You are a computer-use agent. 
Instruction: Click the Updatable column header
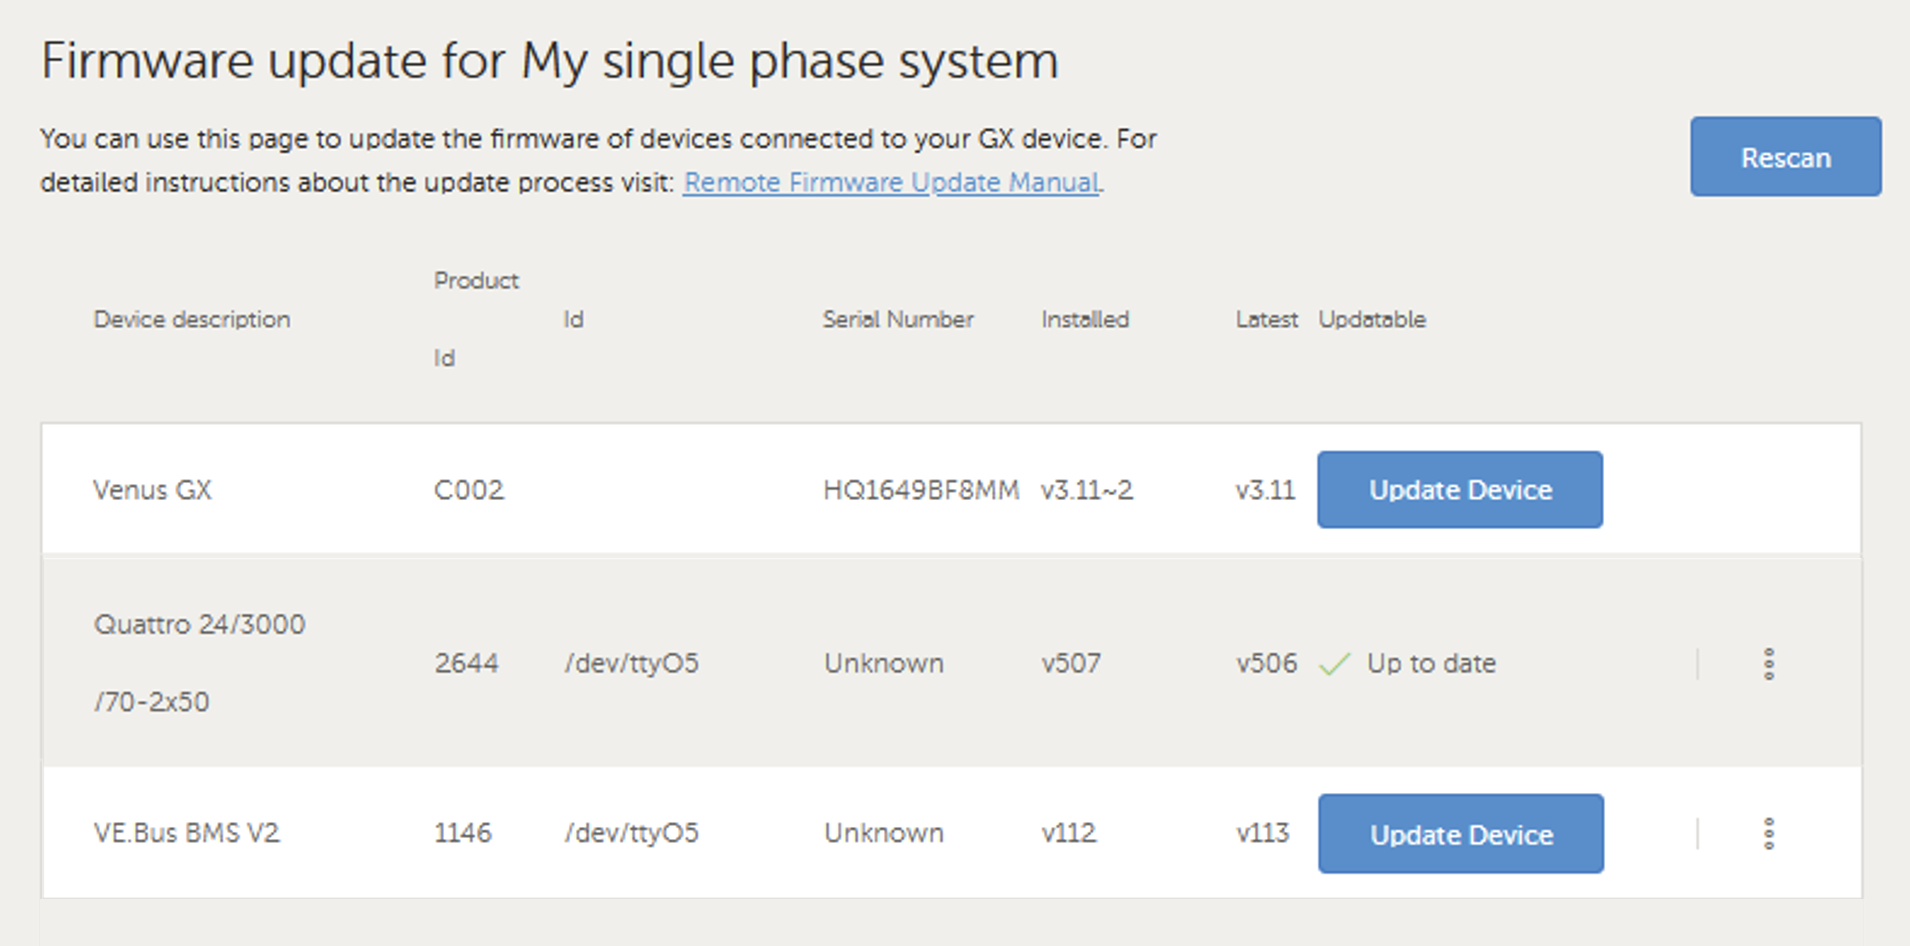point(1372,319)
